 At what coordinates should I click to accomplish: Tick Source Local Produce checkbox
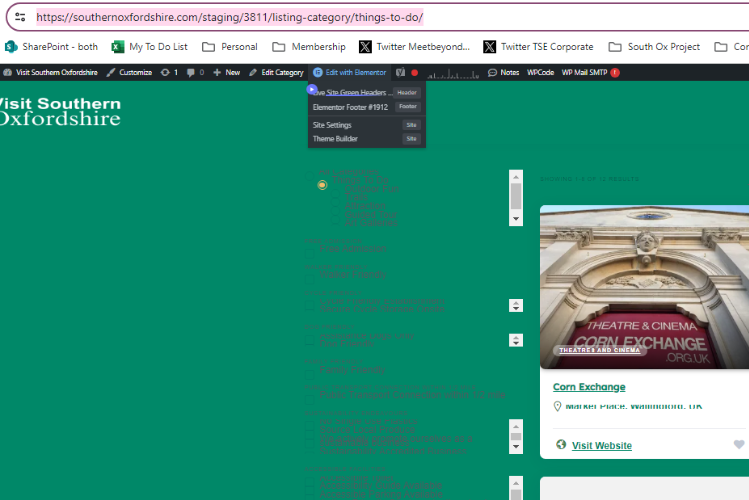pos(310,434)
